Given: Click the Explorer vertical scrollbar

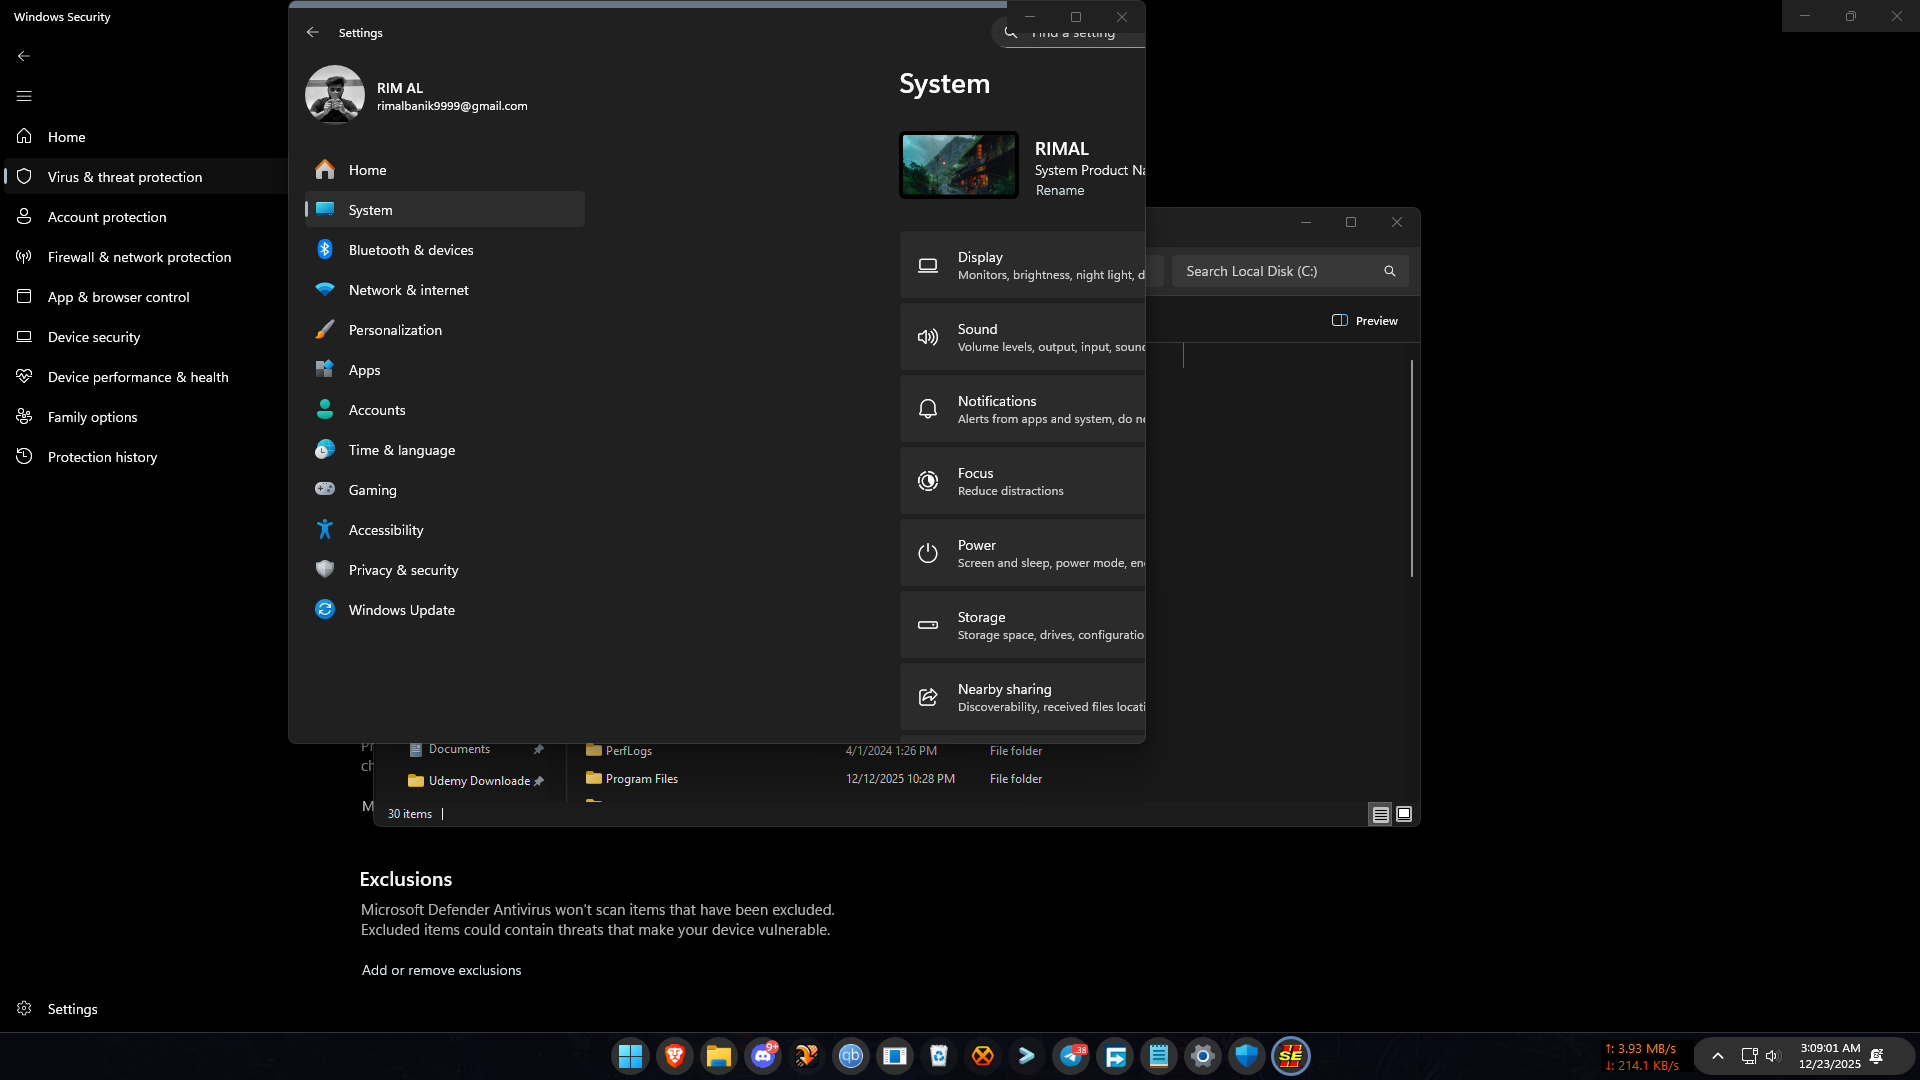Looking at the screenshot, I should click(x=1412, y=468).
